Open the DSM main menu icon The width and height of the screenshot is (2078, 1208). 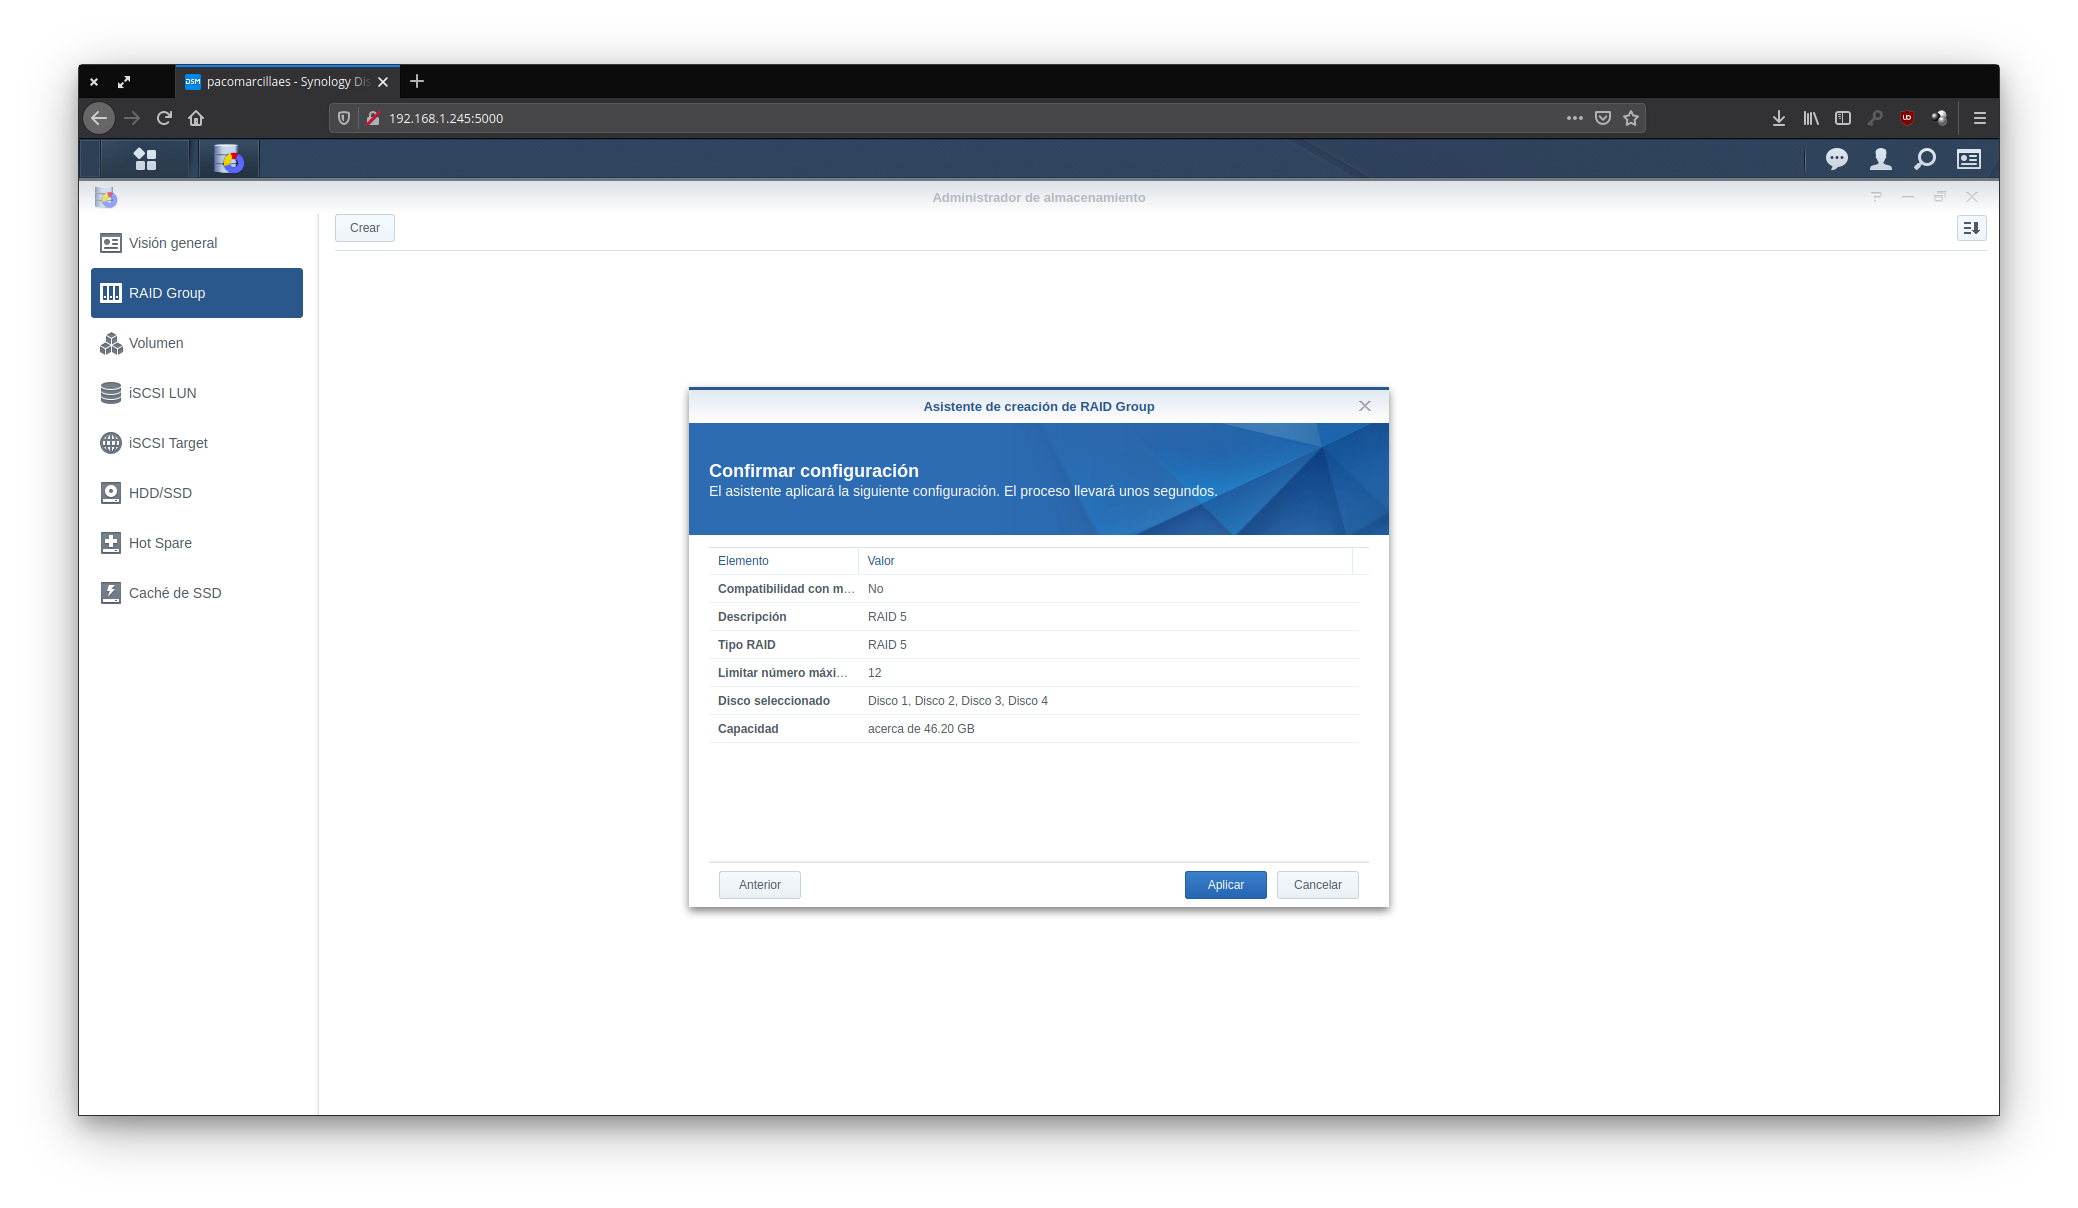(145, 159)
